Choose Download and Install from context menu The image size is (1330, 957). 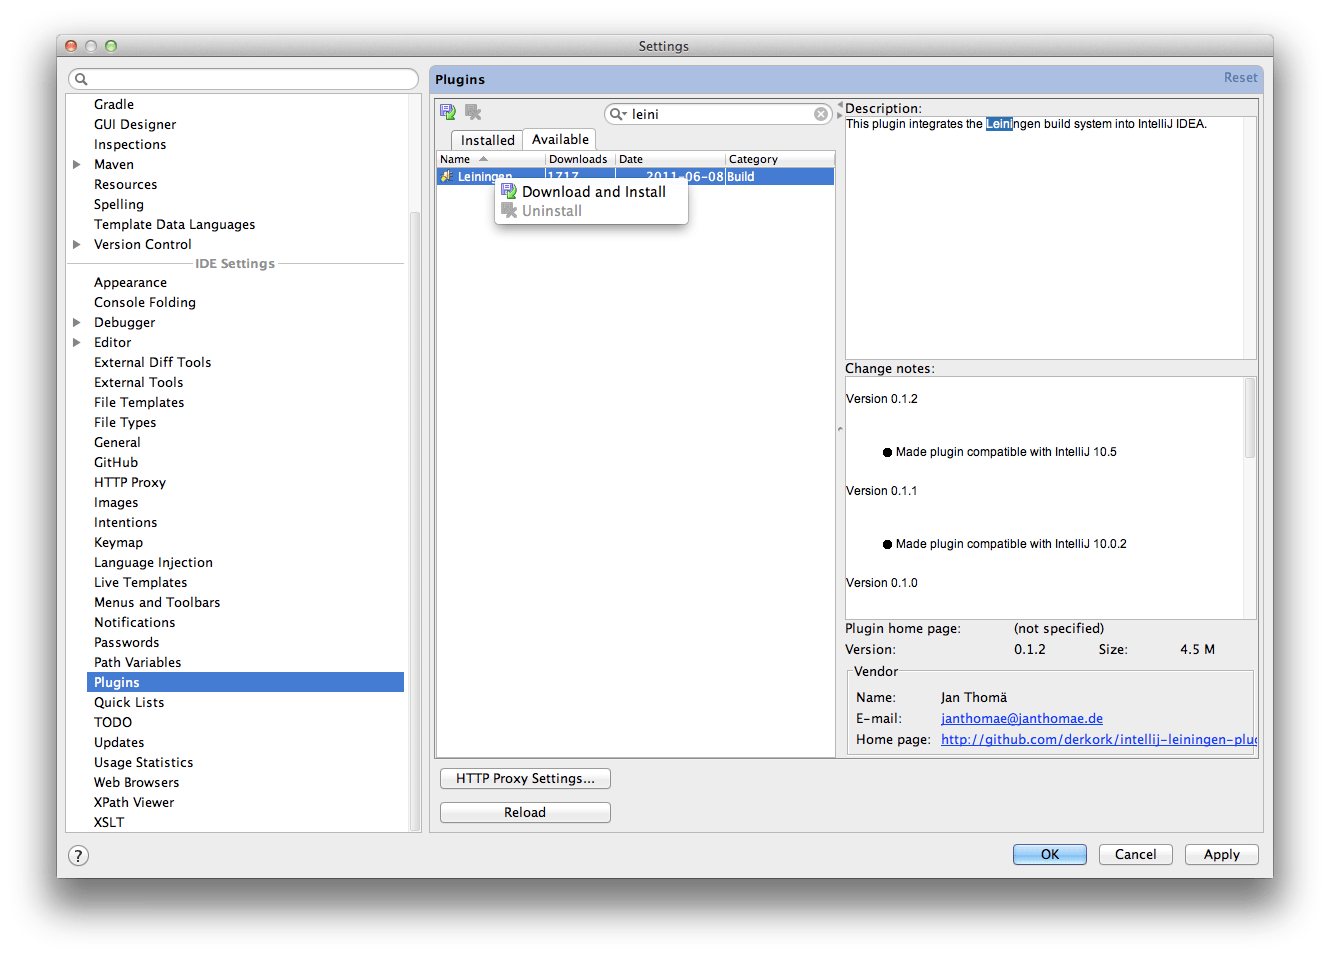coord(593,192)
